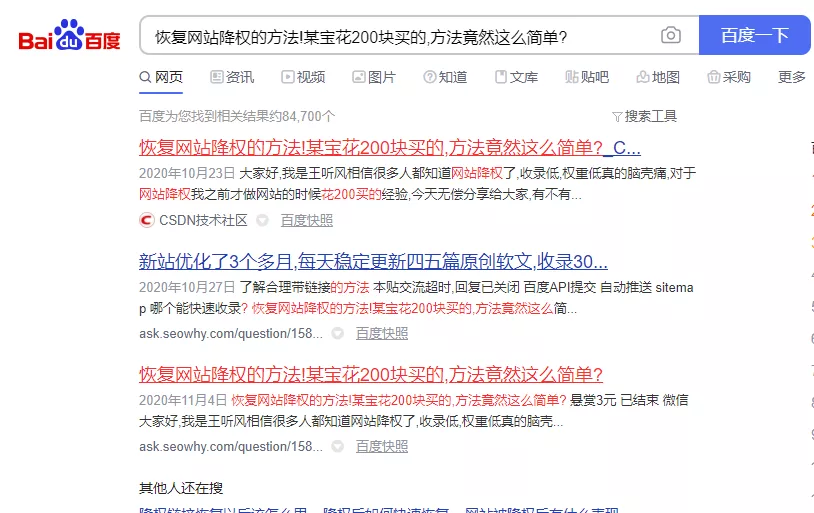Switch to the 资讯 tab
The image size is (814, 513).
[x=232, y=77]
